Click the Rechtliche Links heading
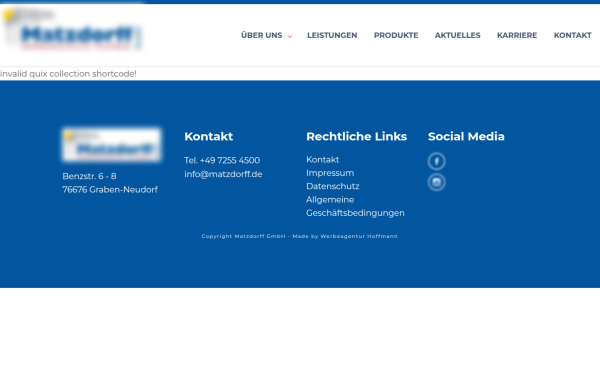The height and width of the screenshot is (375, 600). 356,137
